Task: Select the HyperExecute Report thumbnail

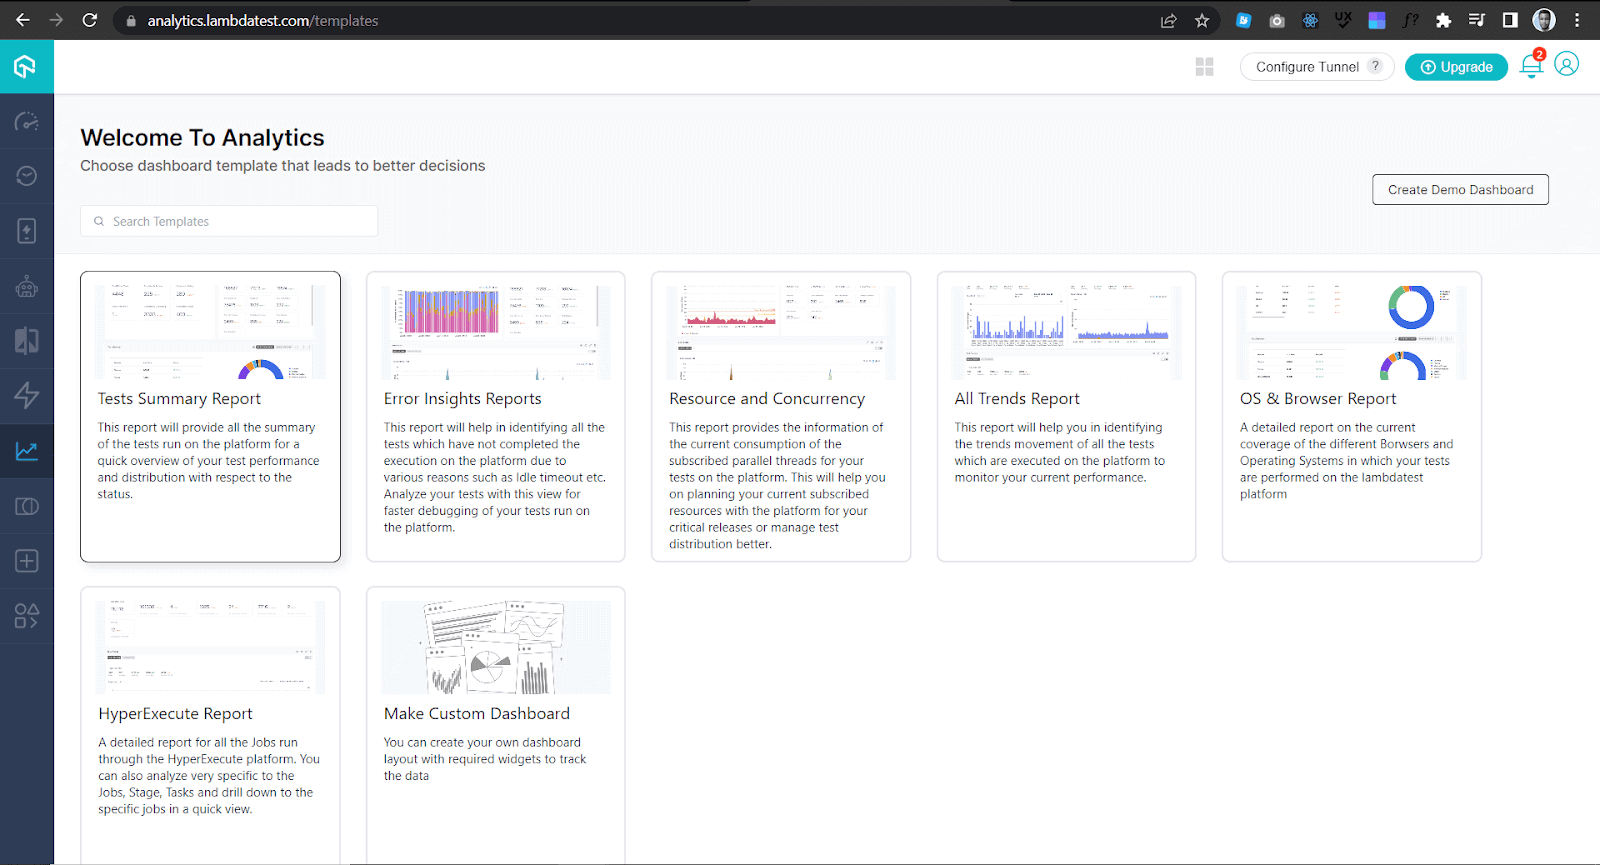Action: pos(210,647)
